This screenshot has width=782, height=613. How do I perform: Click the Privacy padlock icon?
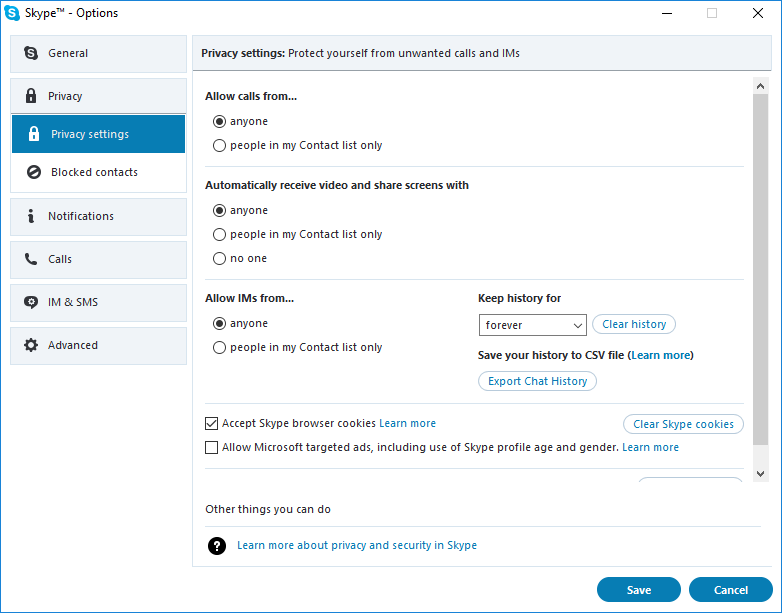pyautogui.click(x=31, y=96)
